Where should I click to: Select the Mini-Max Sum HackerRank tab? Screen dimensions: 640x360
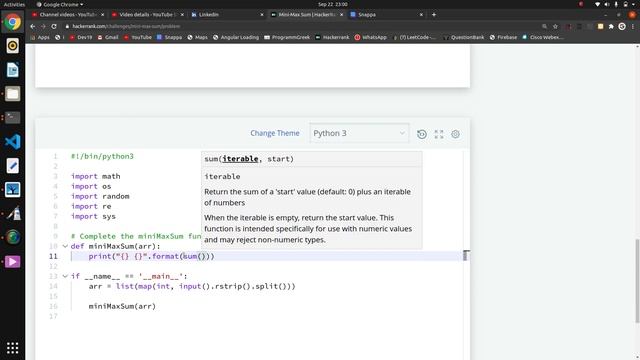306,14
